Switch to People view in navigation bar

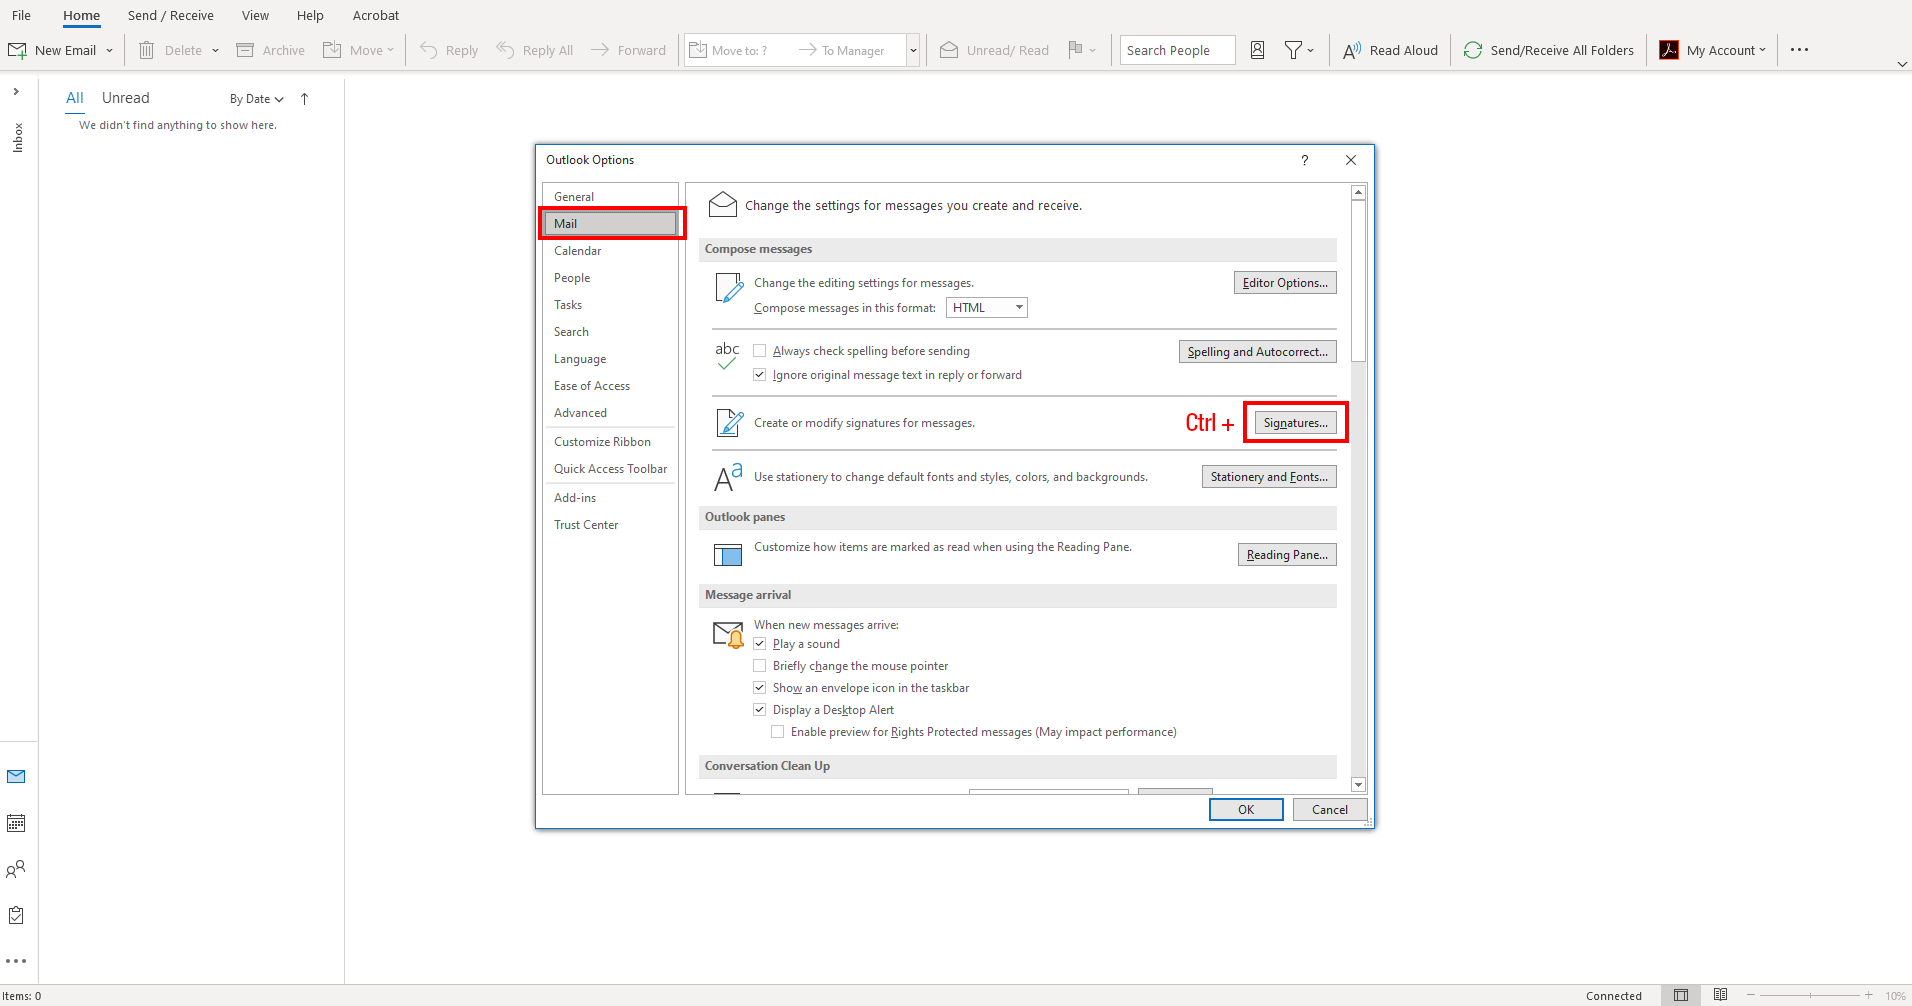point(16,869)
